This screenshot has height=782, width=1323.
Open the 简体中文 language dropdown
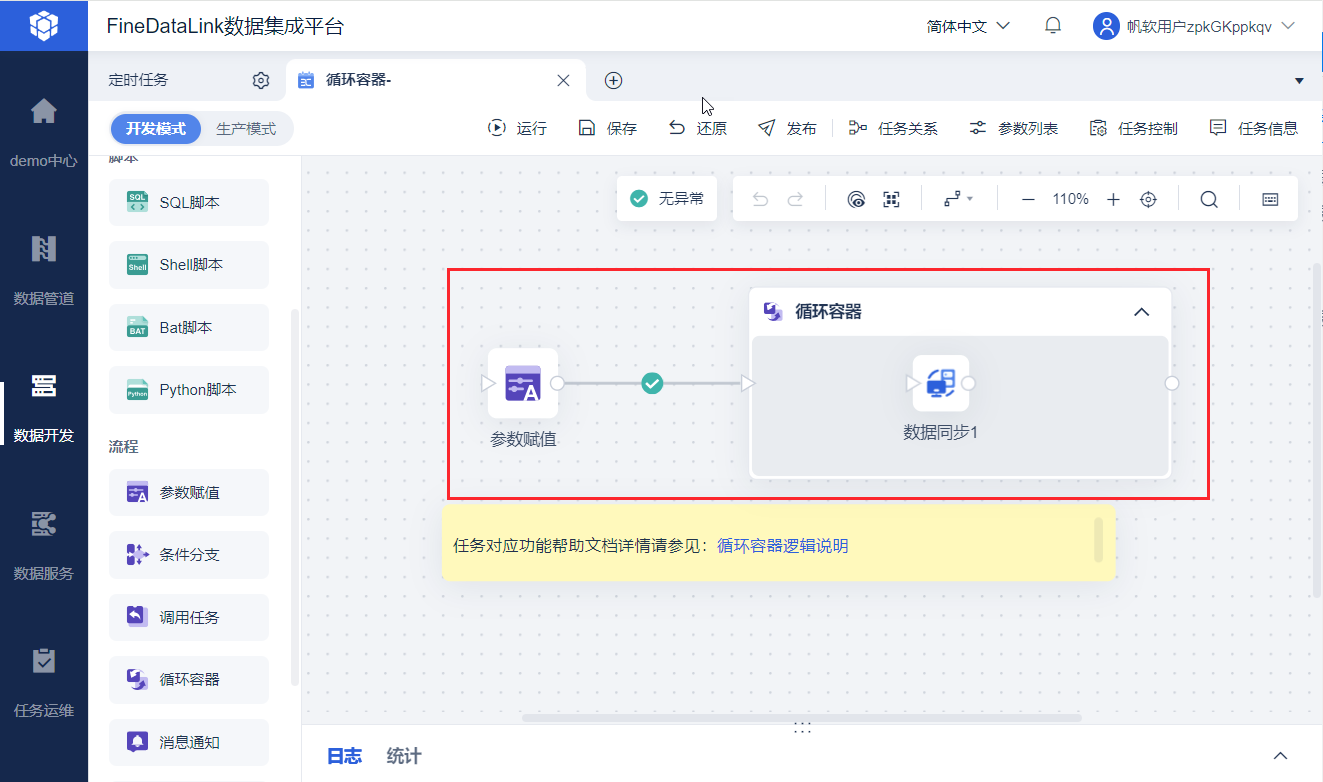click(x=968, y=26)
